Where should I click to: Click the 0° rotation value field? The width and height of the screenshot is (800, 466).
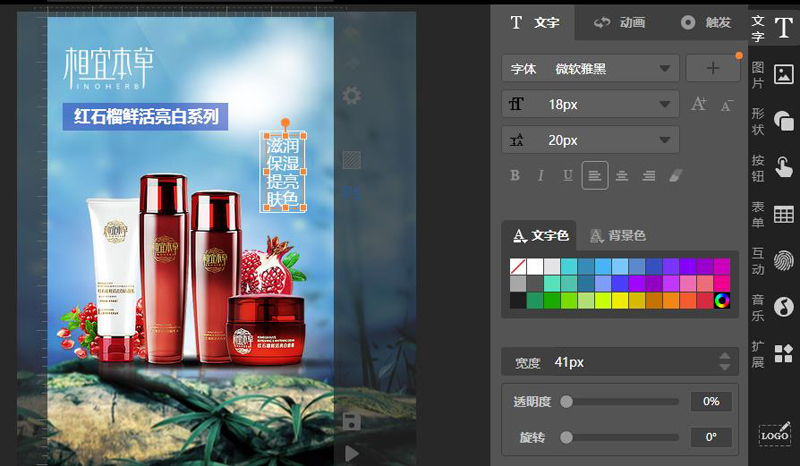pos(711,437)
